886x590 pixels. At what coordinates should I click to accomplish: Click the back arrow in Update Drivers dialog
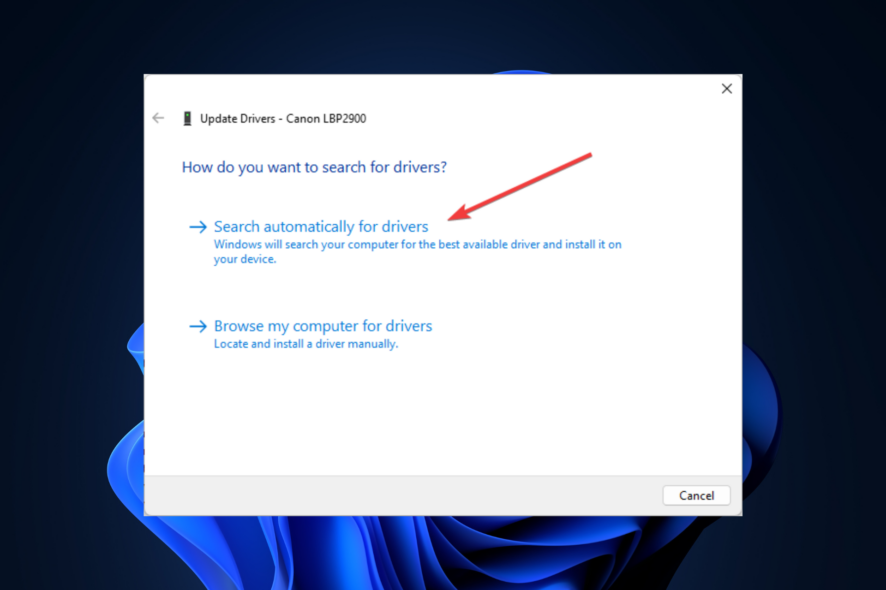pyautogui.click(x=158, y=118)
